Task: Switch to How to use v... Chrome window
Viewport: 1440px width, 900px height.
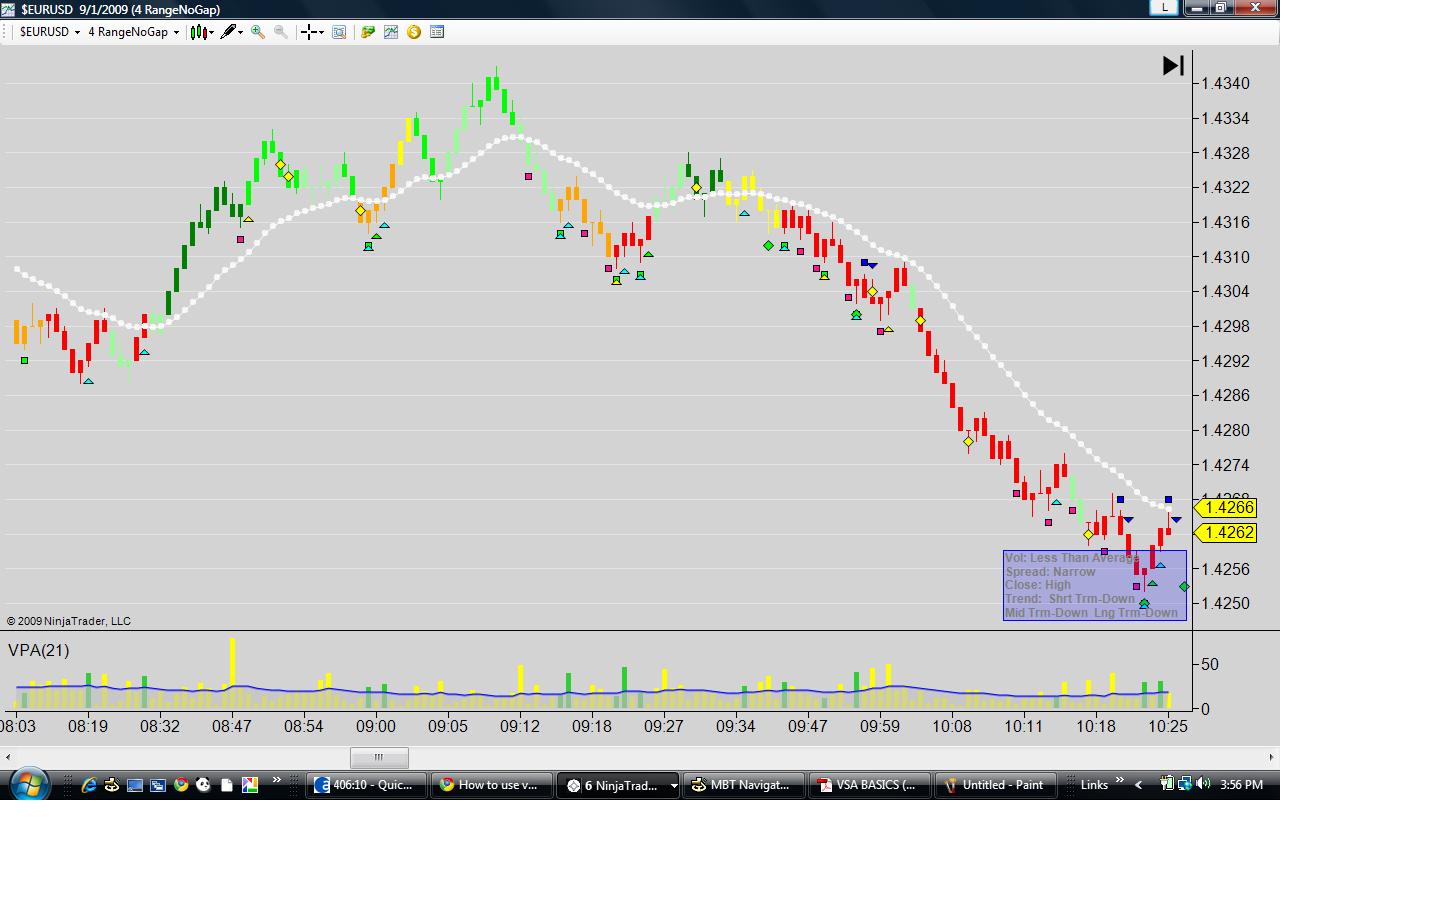Action: pyautogui.click(x=492, y=785)
